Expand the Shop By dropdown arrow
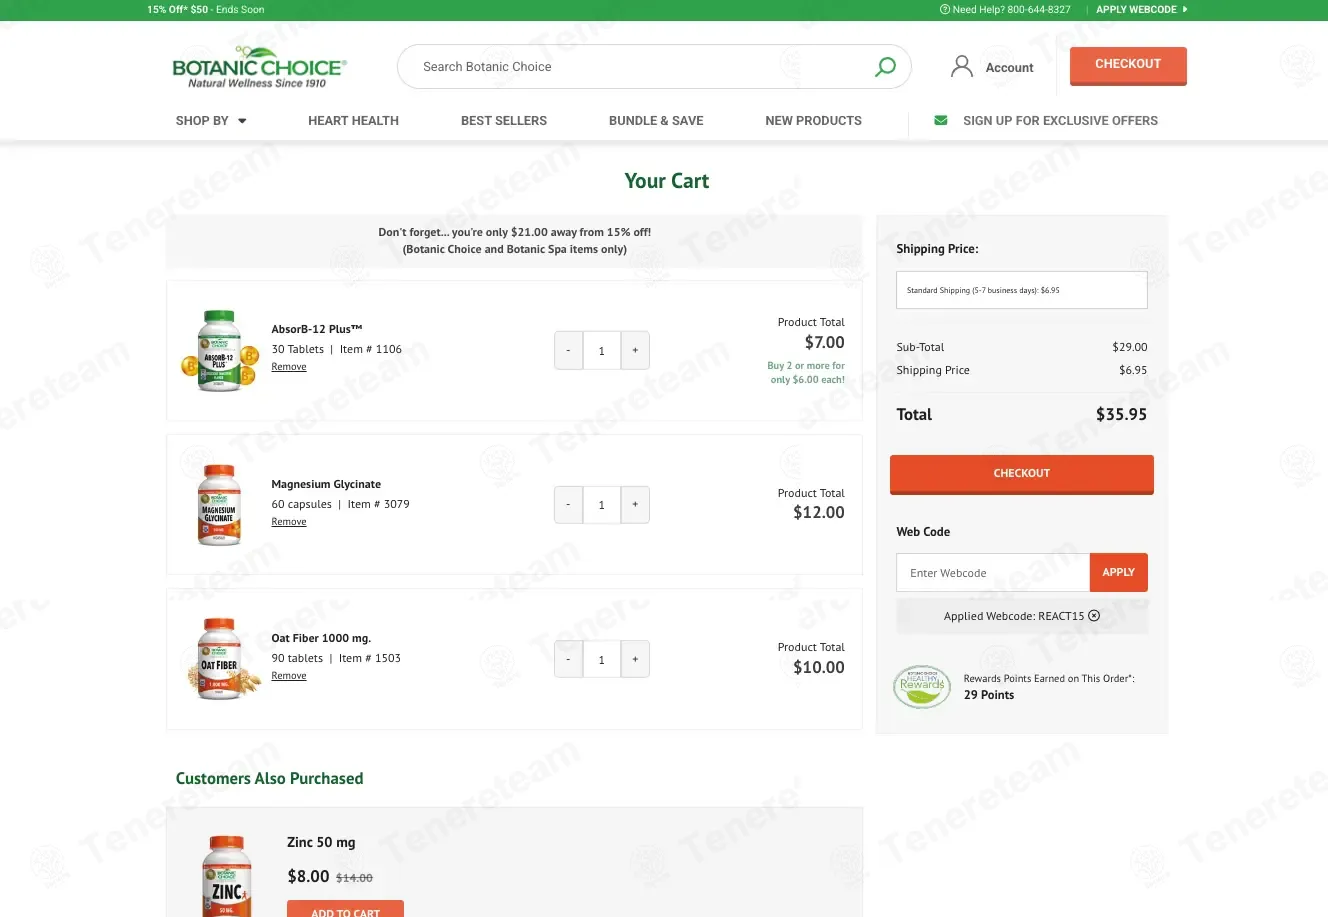Screen dimensions: 1328x917 pos(242,121)
